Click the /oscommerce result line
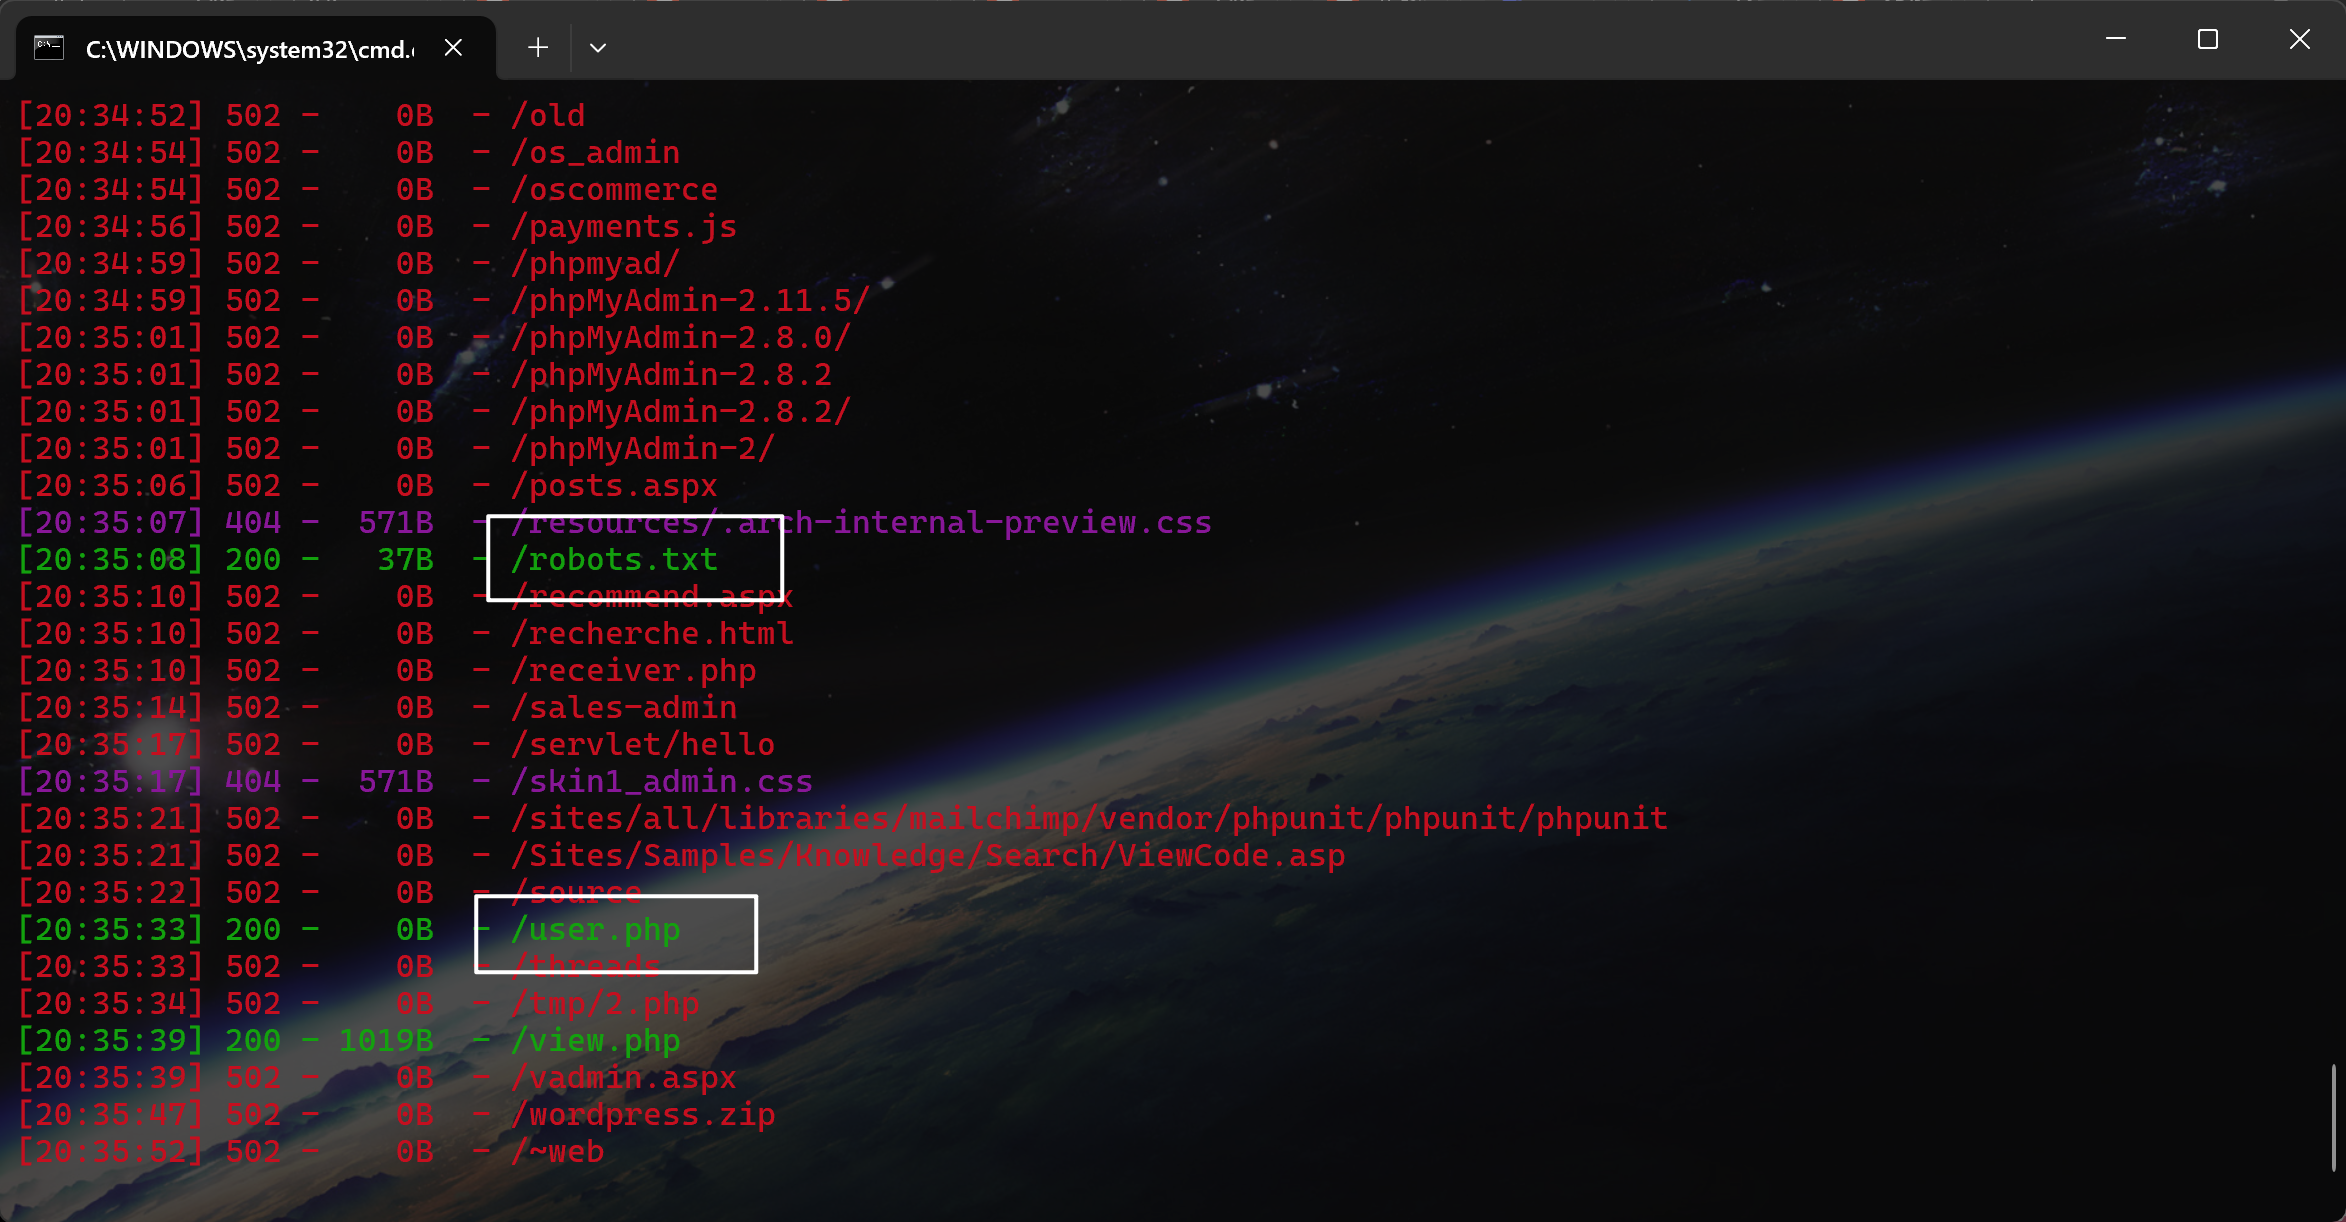The image size is (2346, 1222). (614, 190)
